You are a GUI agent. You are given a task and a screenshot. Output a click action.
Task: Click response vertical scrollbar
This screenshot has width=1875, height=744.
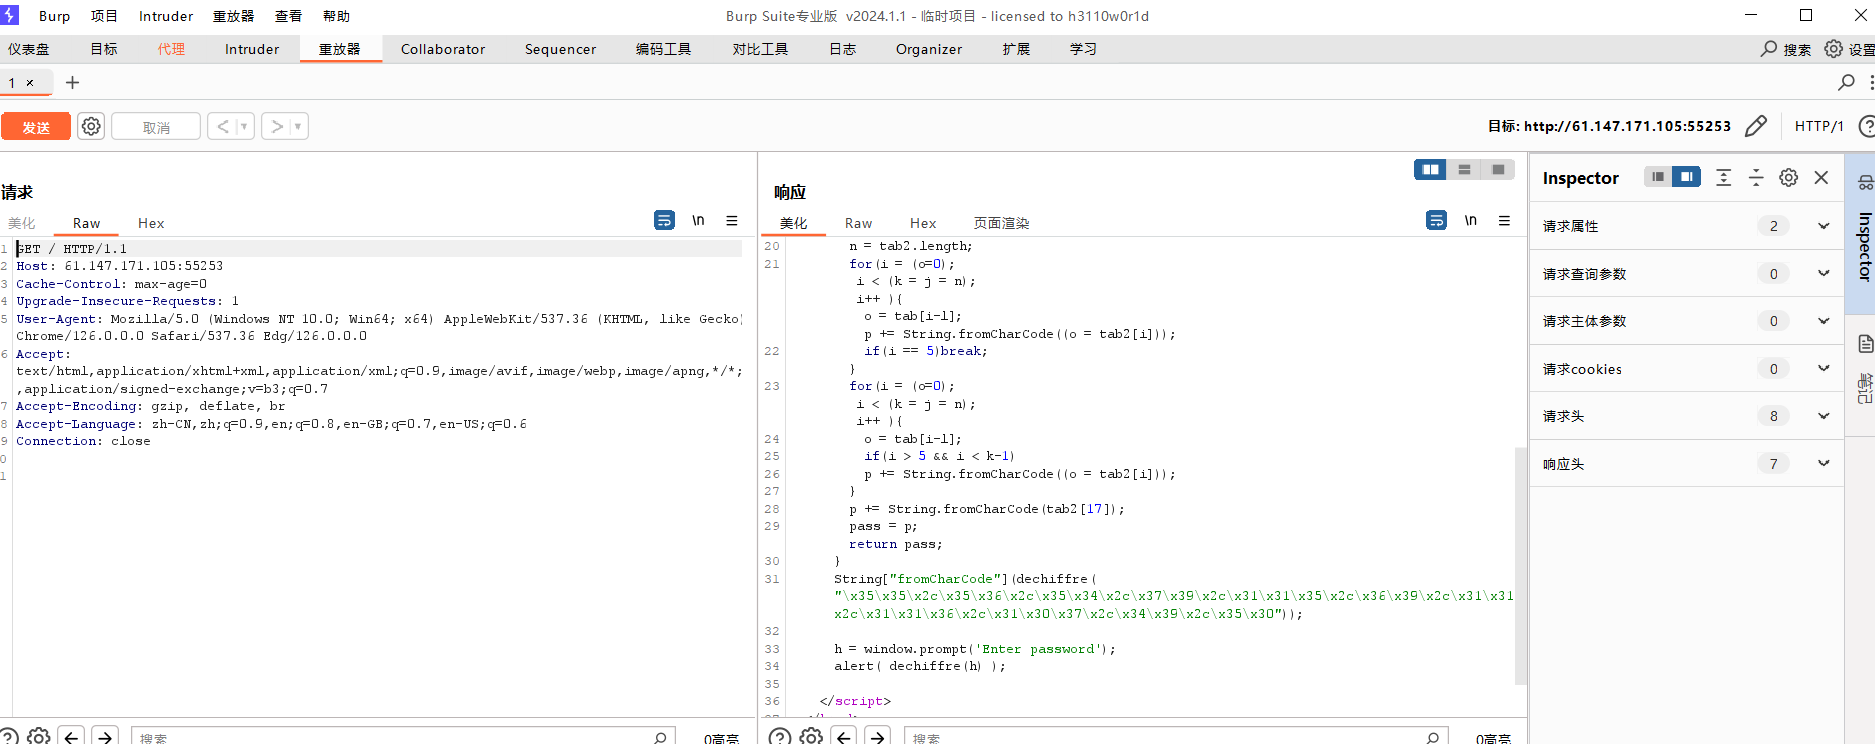[x=1521, y=565]
